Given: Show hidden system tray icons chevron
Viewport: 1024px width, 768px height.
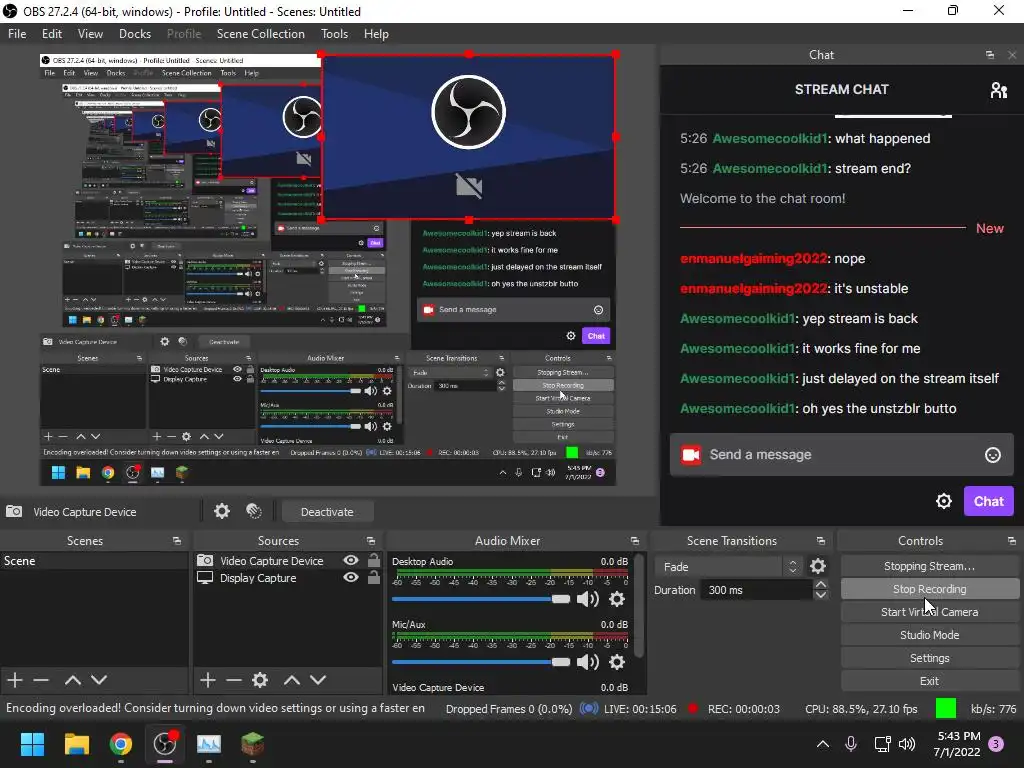Looking at the screenshot, I should tap(823, 744).
